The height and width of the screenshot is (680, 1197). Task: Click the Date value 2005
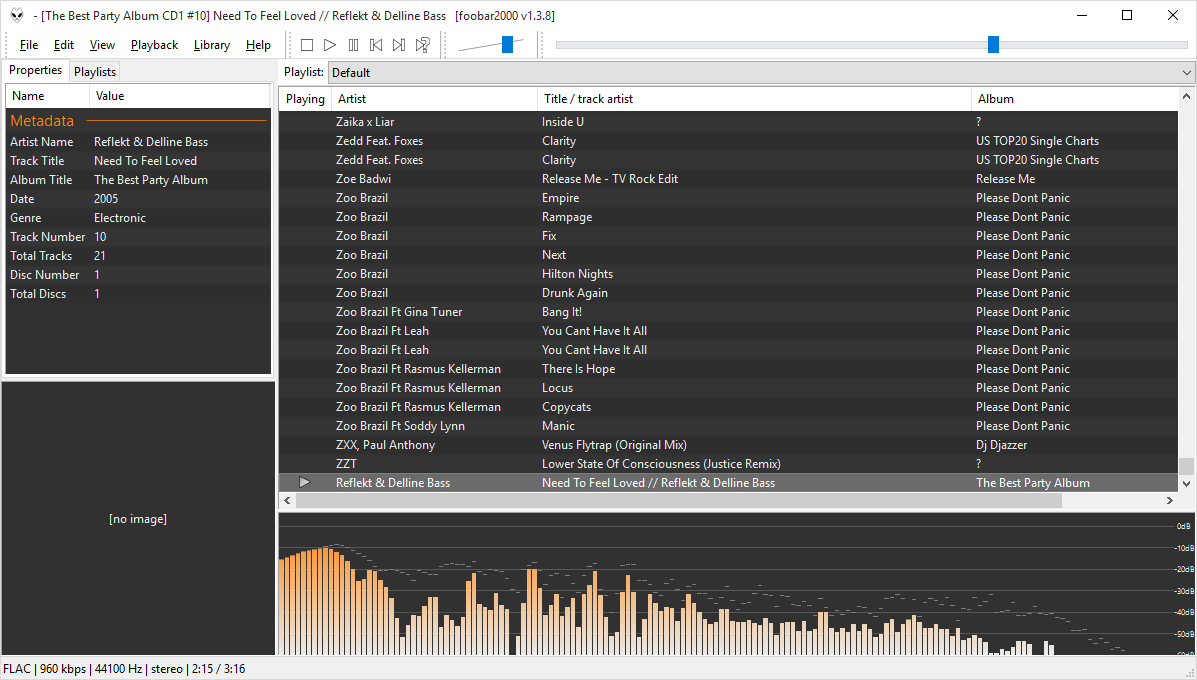(x=106, y=199)
